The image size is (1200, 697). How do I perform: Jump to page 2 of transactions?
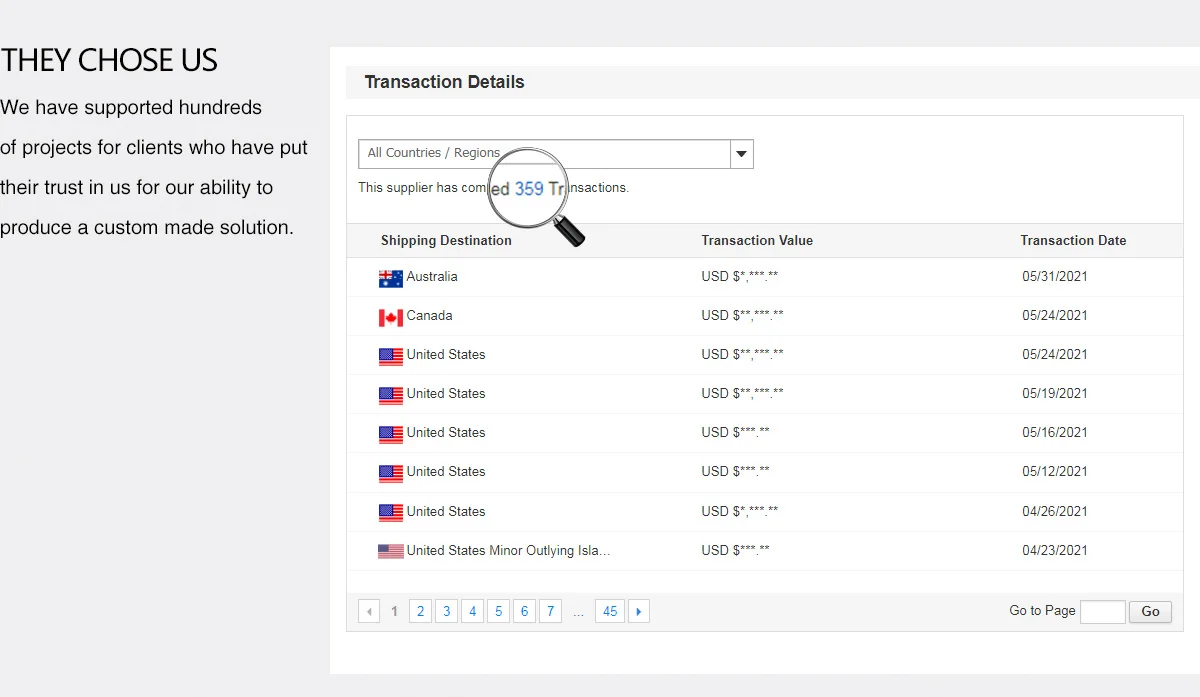420,611
